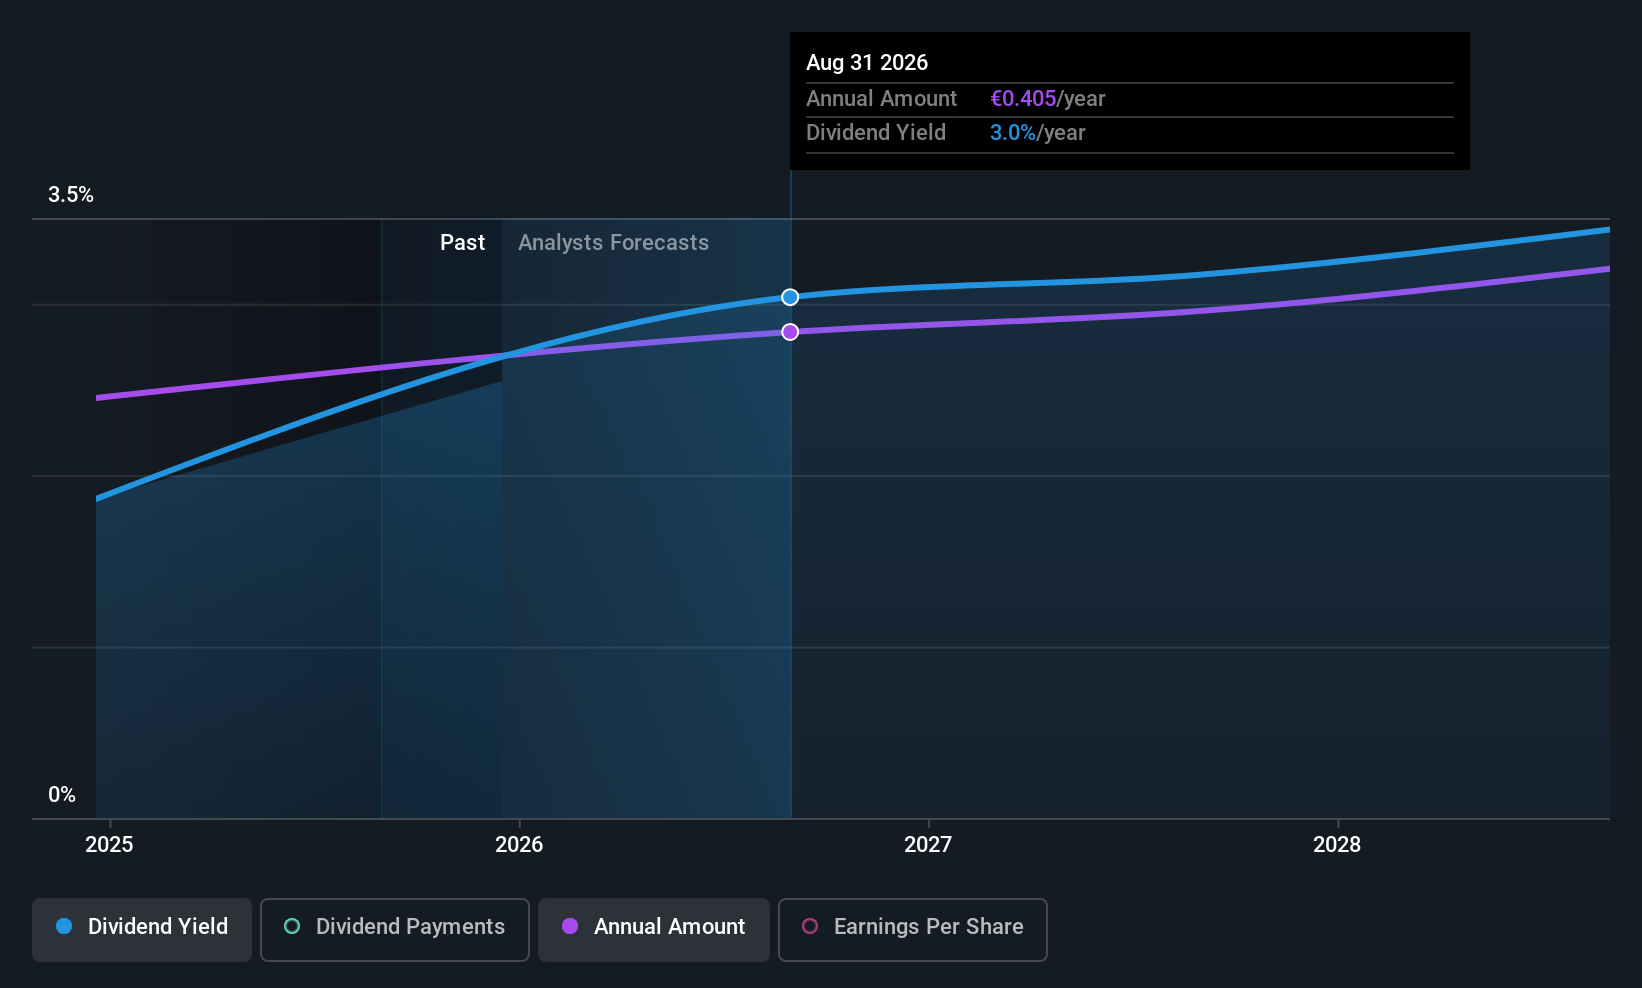1642x988 pixels.
Task: Click the 2028 x-axis label
Action: [1337, 845]
